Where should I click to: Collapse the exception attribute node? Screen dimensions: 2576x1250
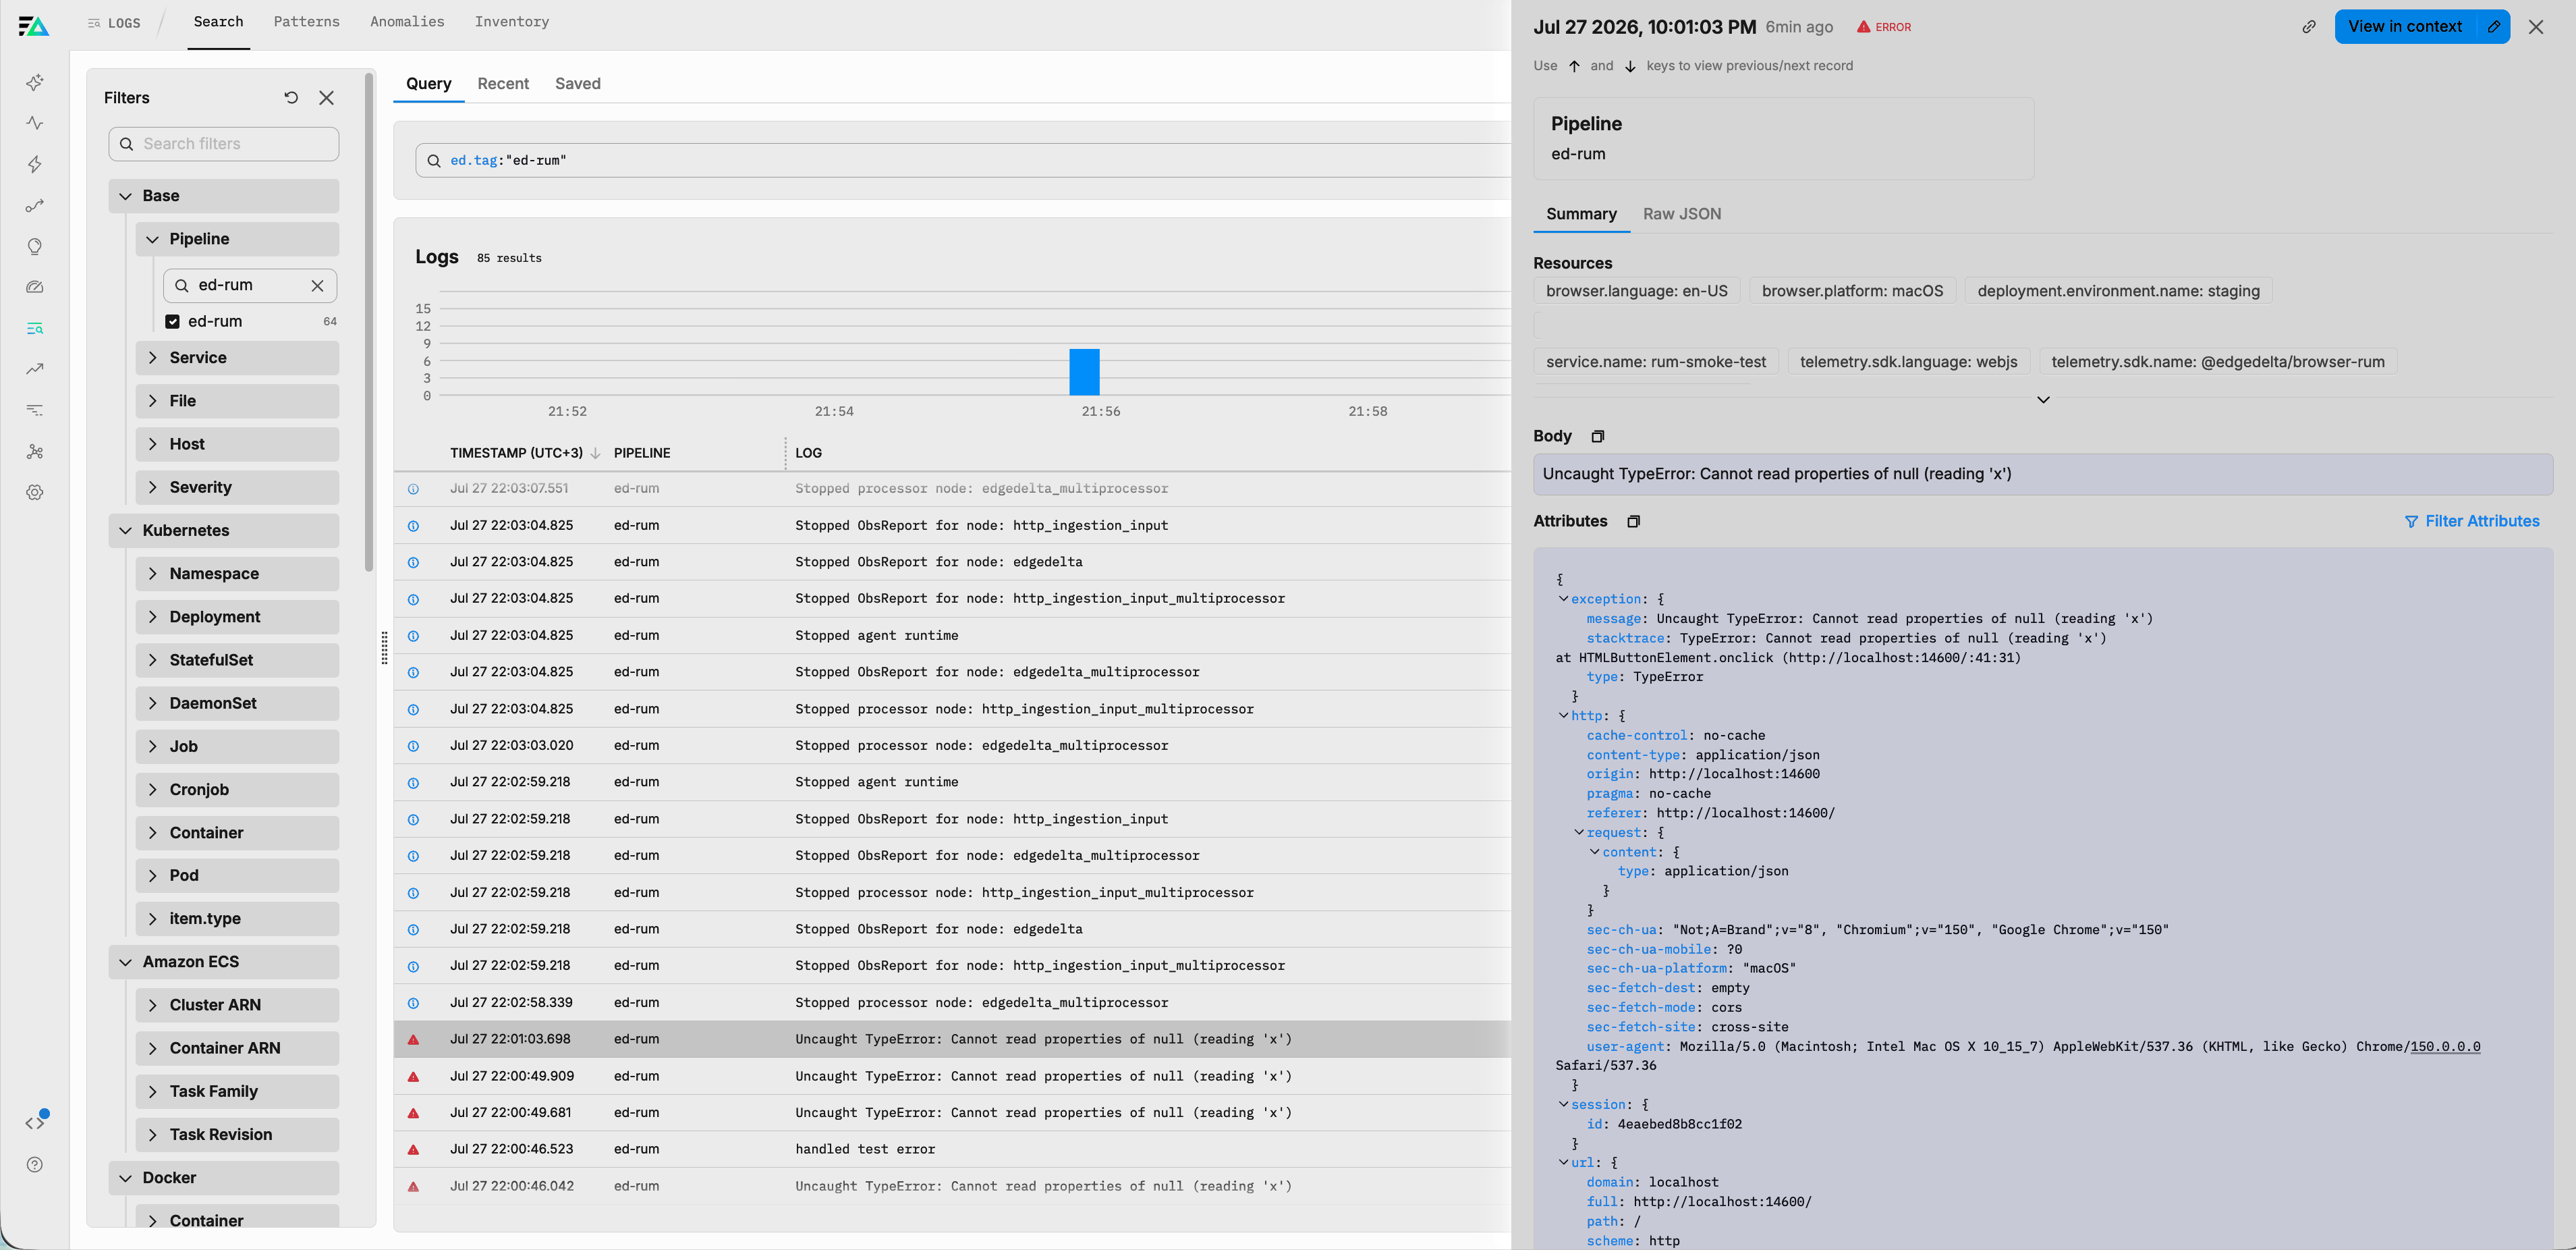pyautogui.click(x=1563, y=599)
